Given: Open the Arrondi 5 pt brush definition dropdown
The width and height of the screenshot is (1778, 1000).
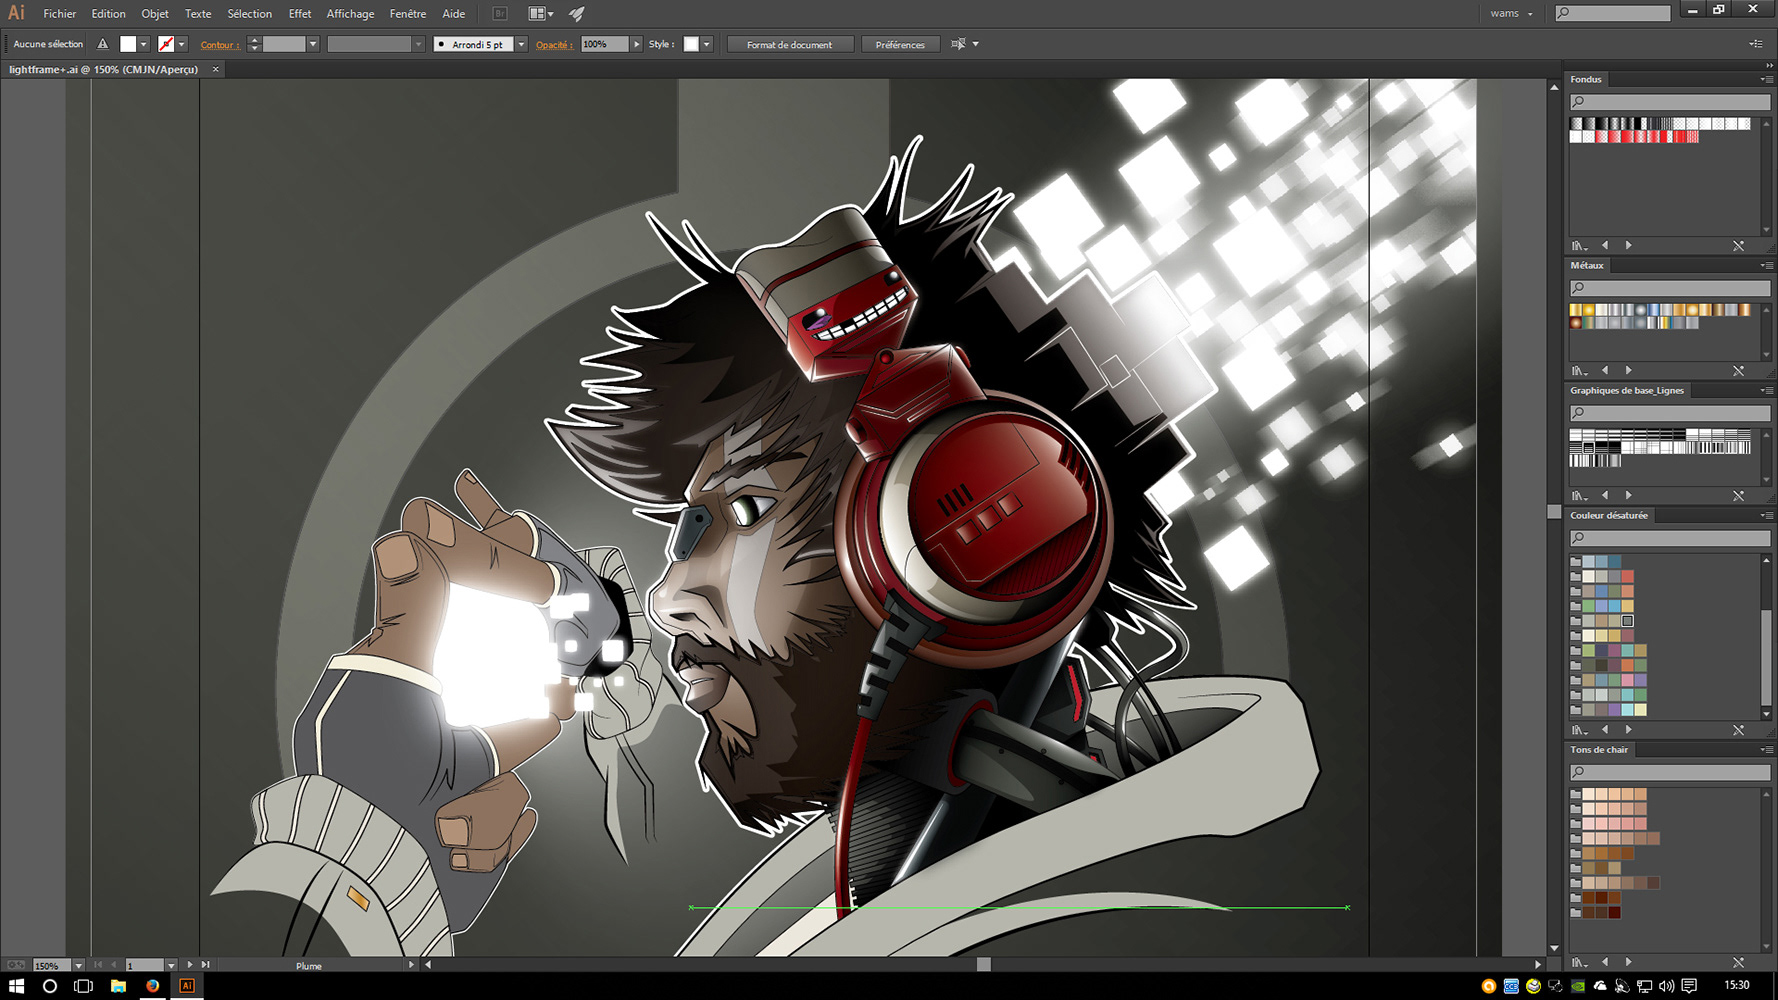Looking at the screenshot, I should click(x=521, y=44).
